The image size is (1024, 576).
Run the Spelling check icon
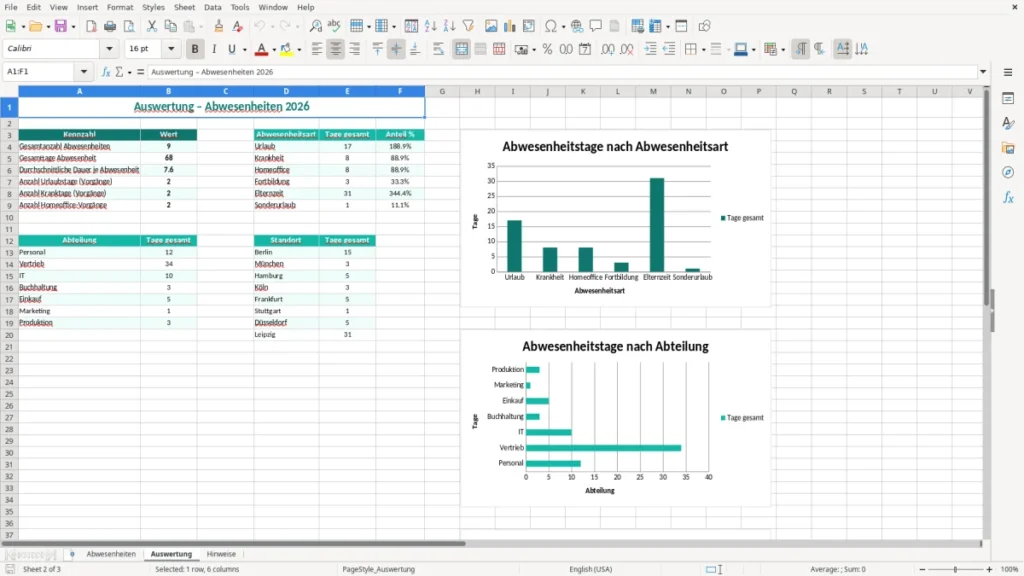tap(334, 26)
